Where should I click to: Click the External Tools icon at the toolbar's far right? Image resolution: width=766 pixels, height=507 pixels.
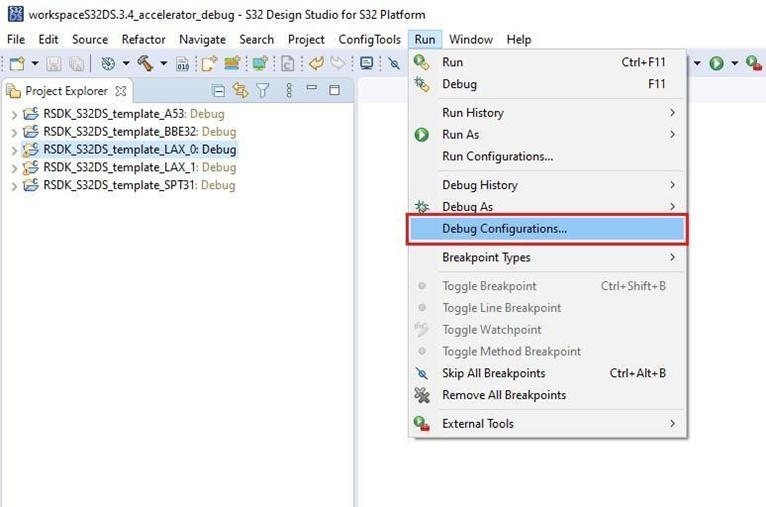coord(754,63)
